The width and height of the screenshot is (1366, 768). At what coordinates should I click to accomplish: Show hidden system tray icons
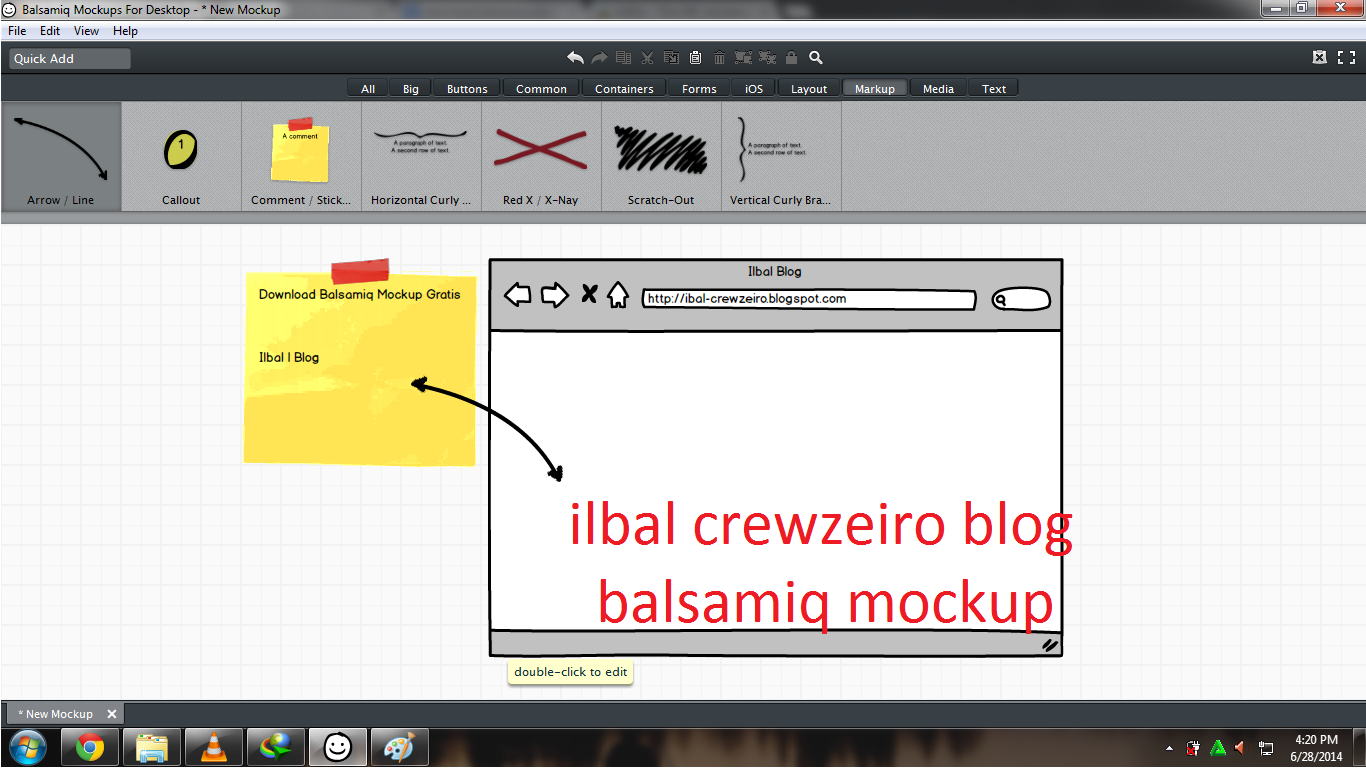1170,748
